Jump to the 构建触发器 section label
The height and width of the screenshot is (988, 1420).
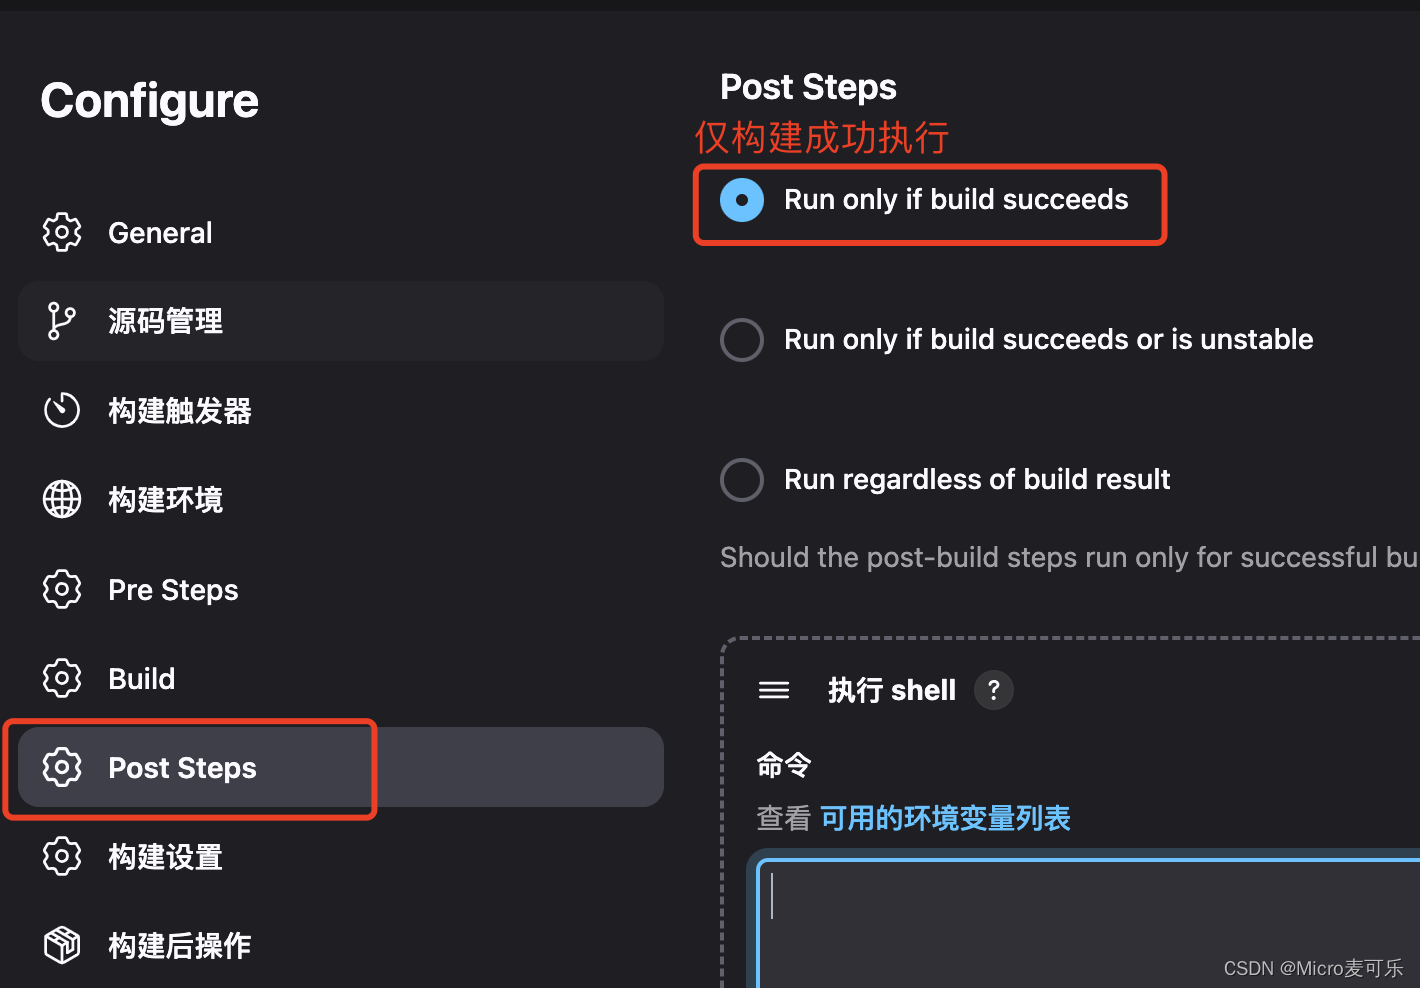point(180,411)
